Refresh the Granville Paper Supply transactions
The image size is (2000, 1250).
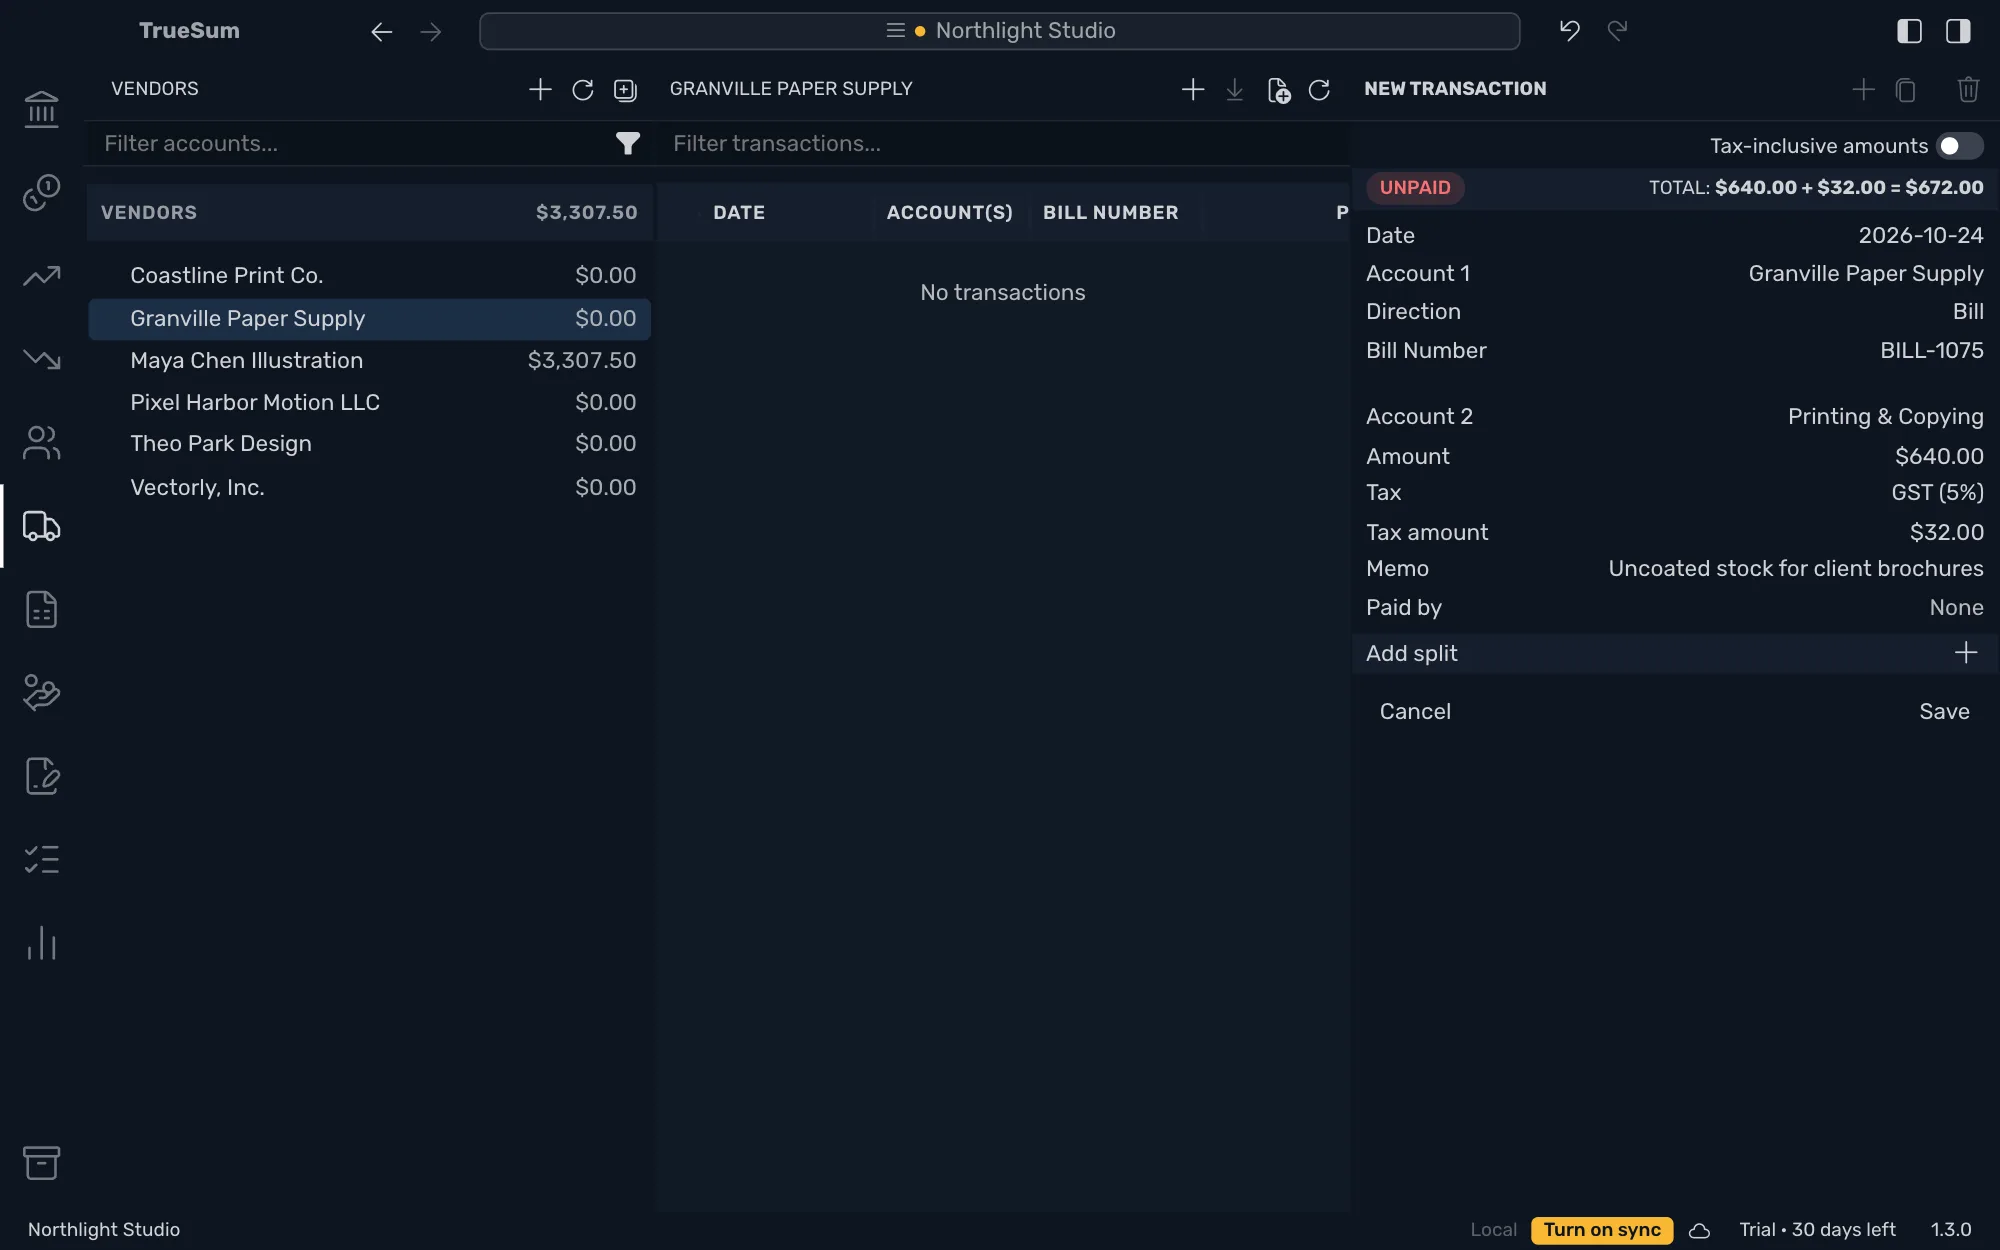(1320, 90)
